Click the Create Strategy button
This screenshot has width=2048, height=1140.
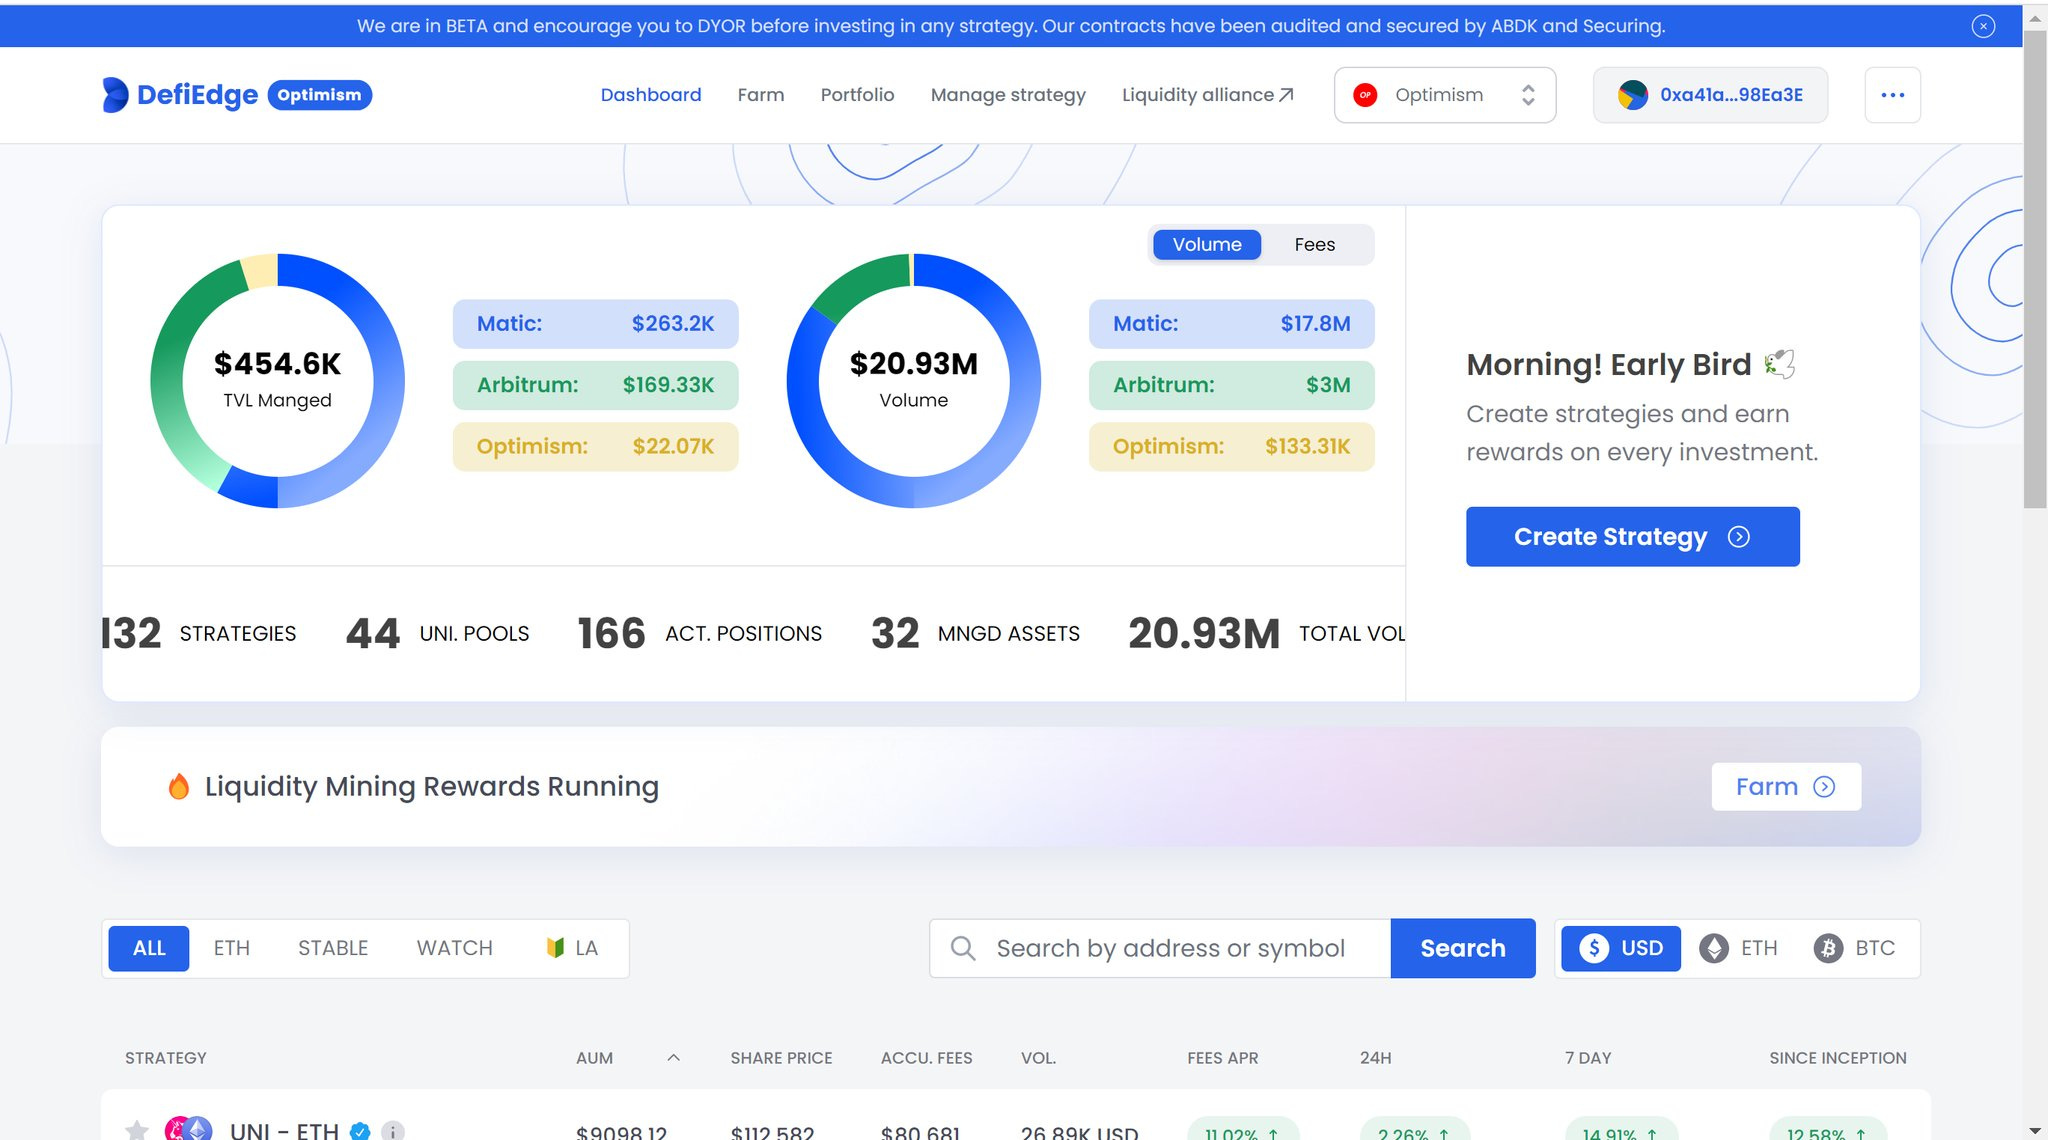[1632, 537]
